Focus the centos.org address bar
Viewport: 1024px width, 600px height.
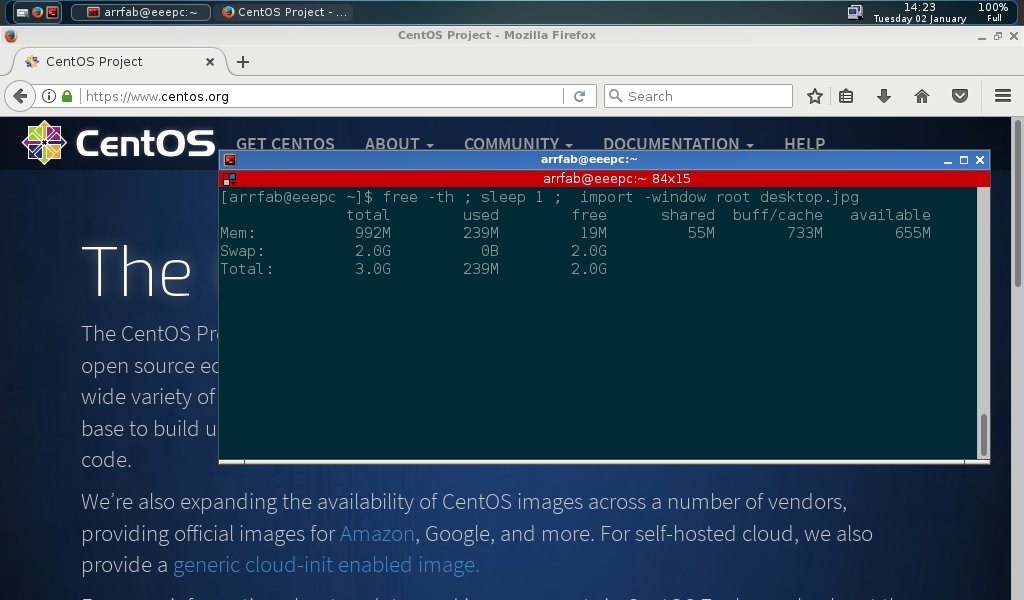coord(320,97)
